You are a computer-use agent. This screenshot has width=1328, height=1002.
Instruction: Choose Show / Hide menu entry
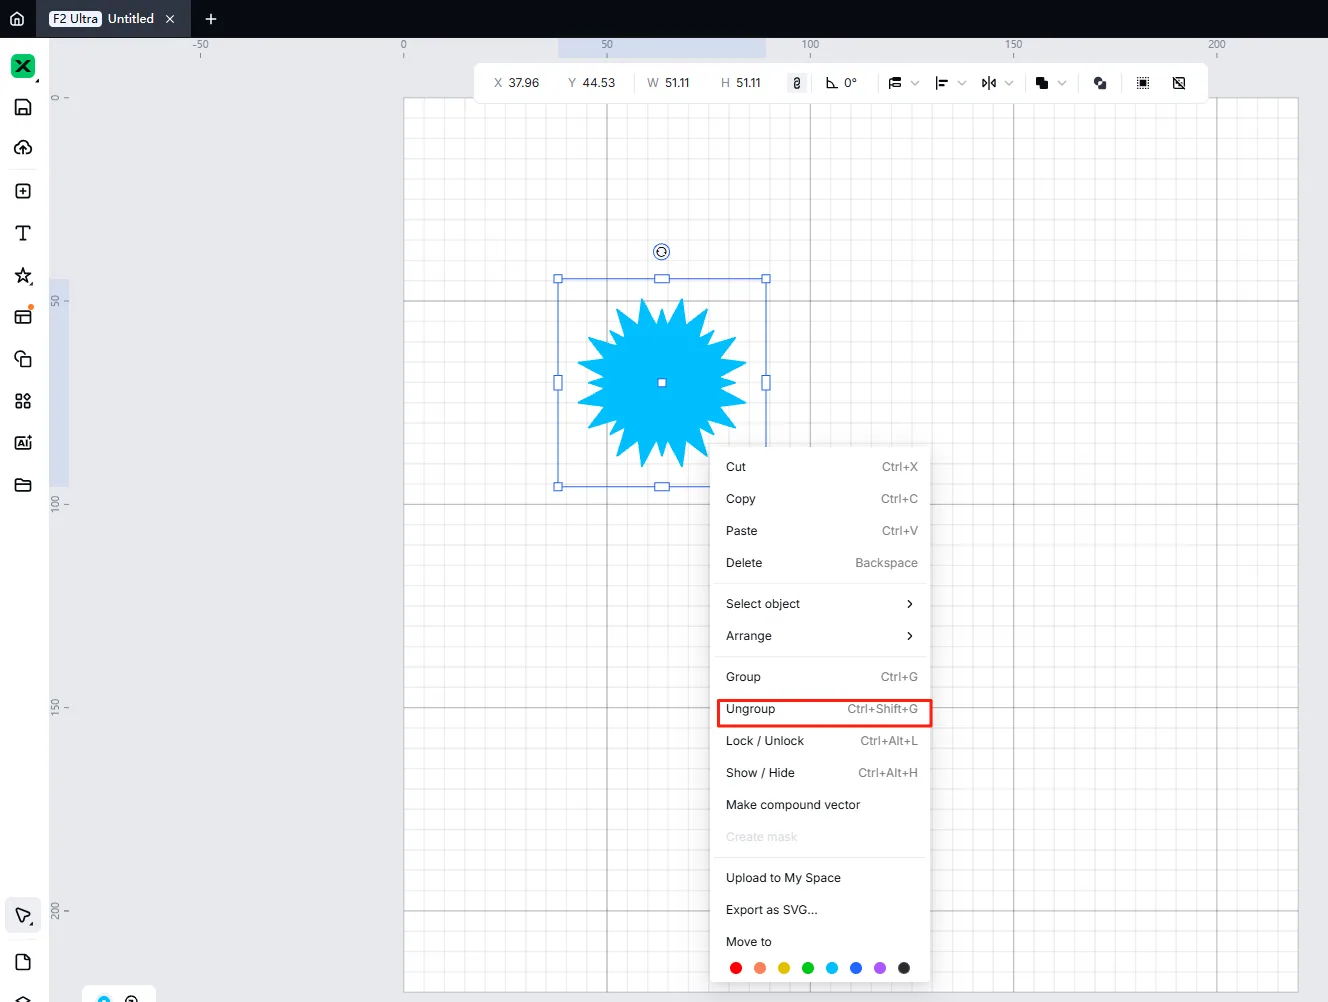click(821, 773)
